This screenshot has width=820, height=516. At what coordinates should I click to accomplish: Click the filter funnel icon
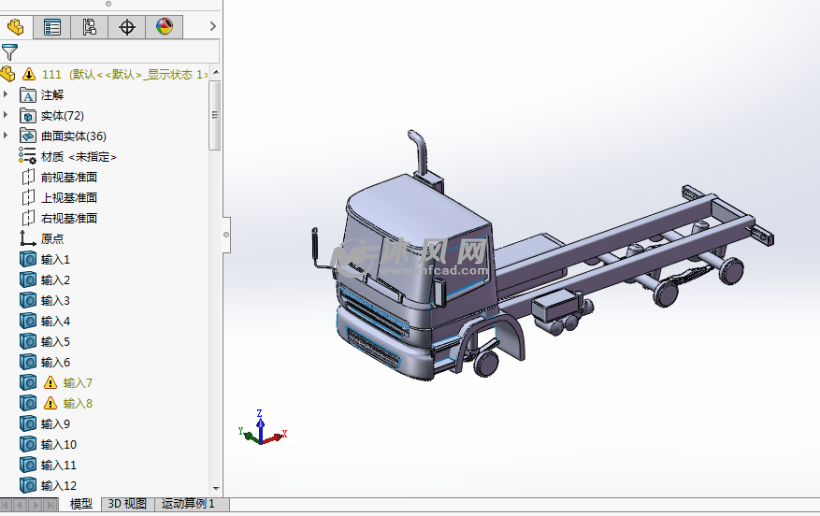click(10, 52)
